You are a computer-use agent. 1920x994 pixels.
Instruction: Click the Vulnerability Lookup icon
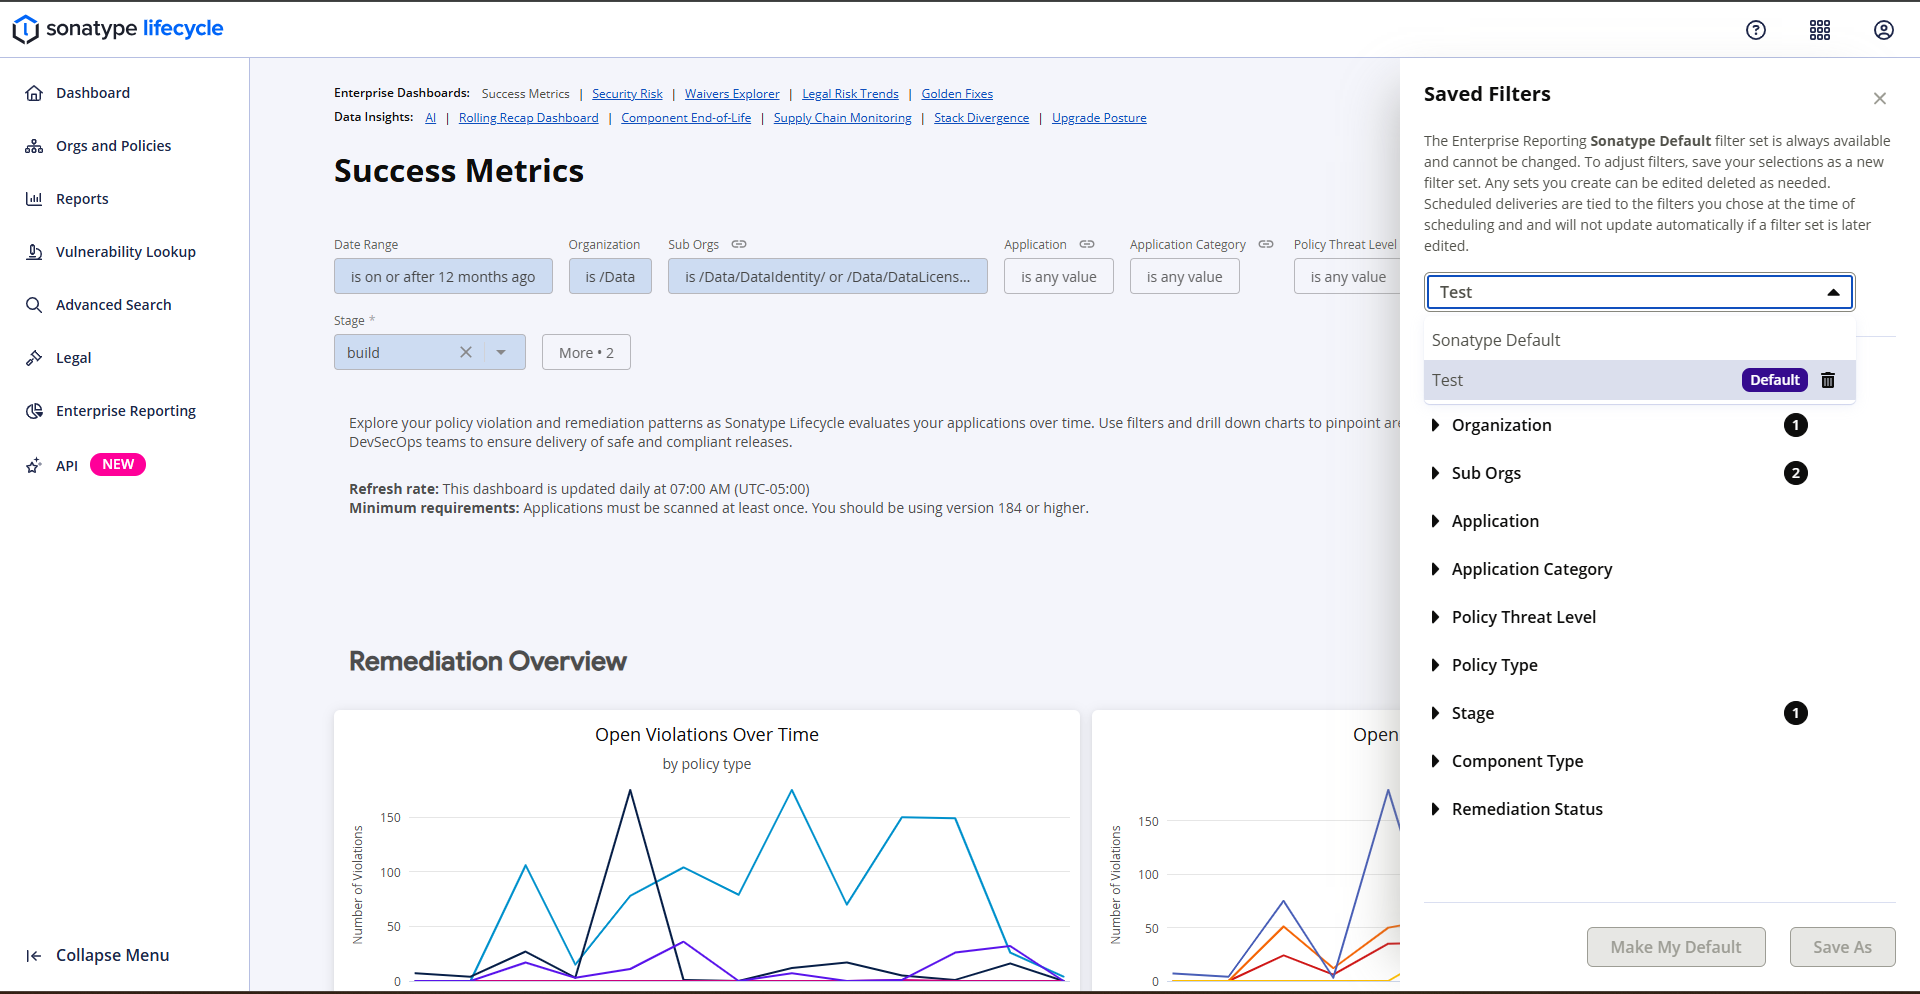click(34, 252)
